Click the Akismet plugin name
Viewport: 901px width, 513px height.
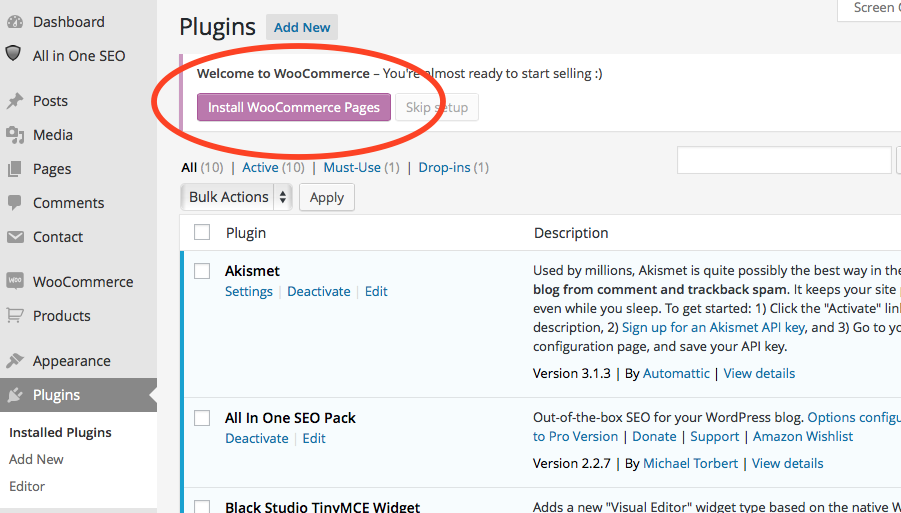[x=252, y=271]
